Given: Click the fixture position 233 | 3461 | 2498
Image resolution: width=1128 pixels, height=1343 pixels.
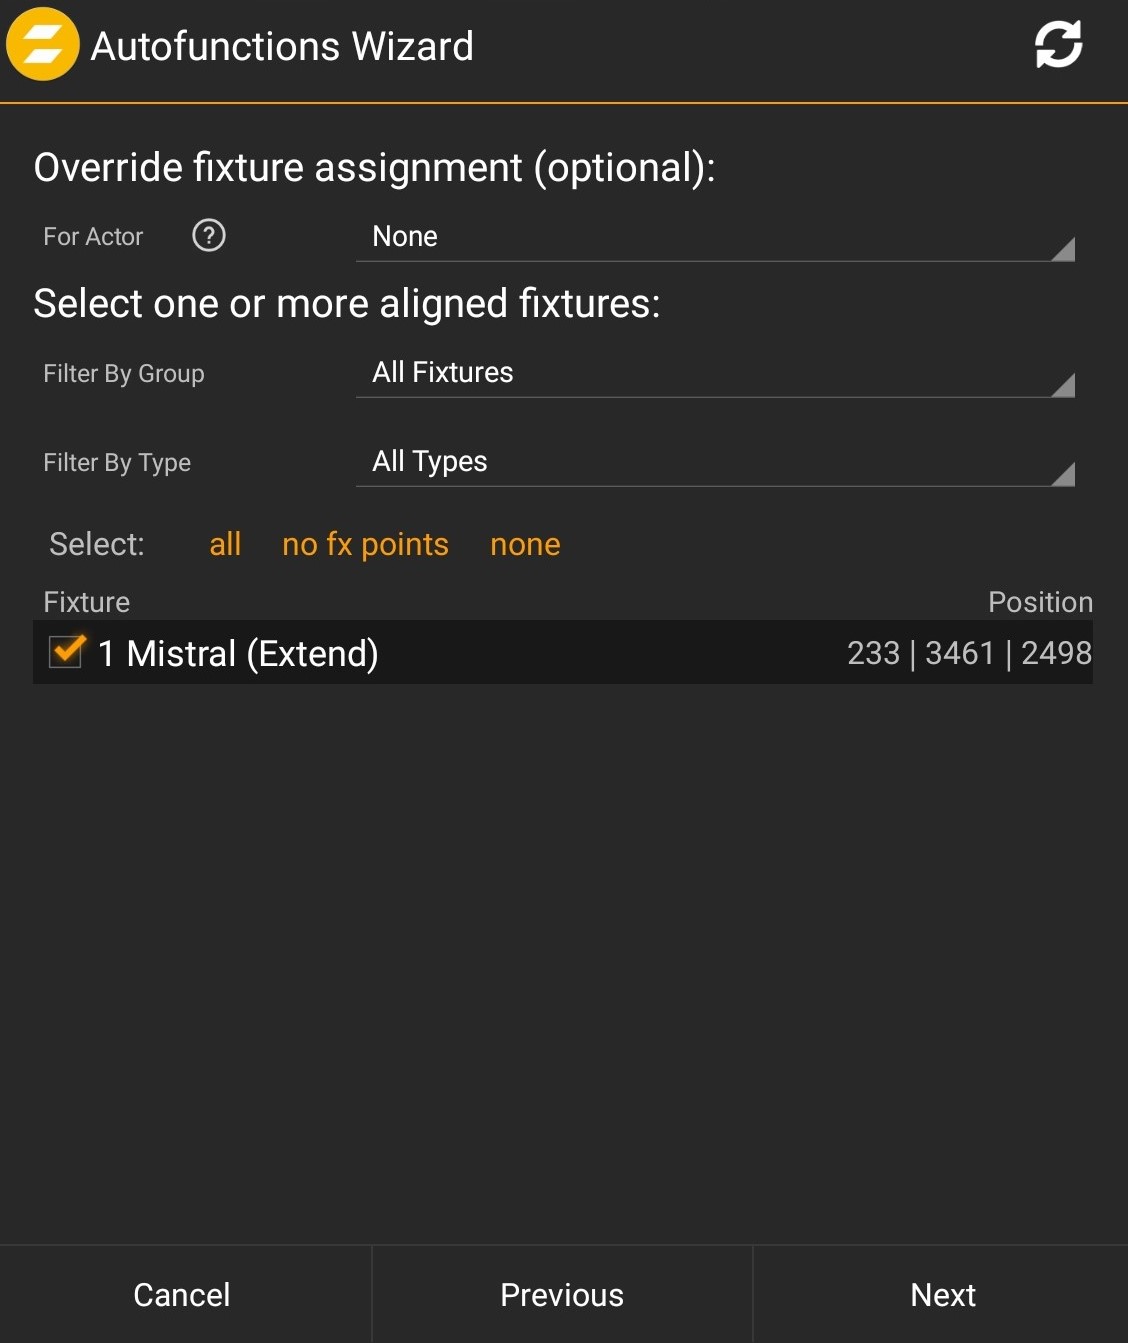Looking at the screenshot, I should point(968,653).
